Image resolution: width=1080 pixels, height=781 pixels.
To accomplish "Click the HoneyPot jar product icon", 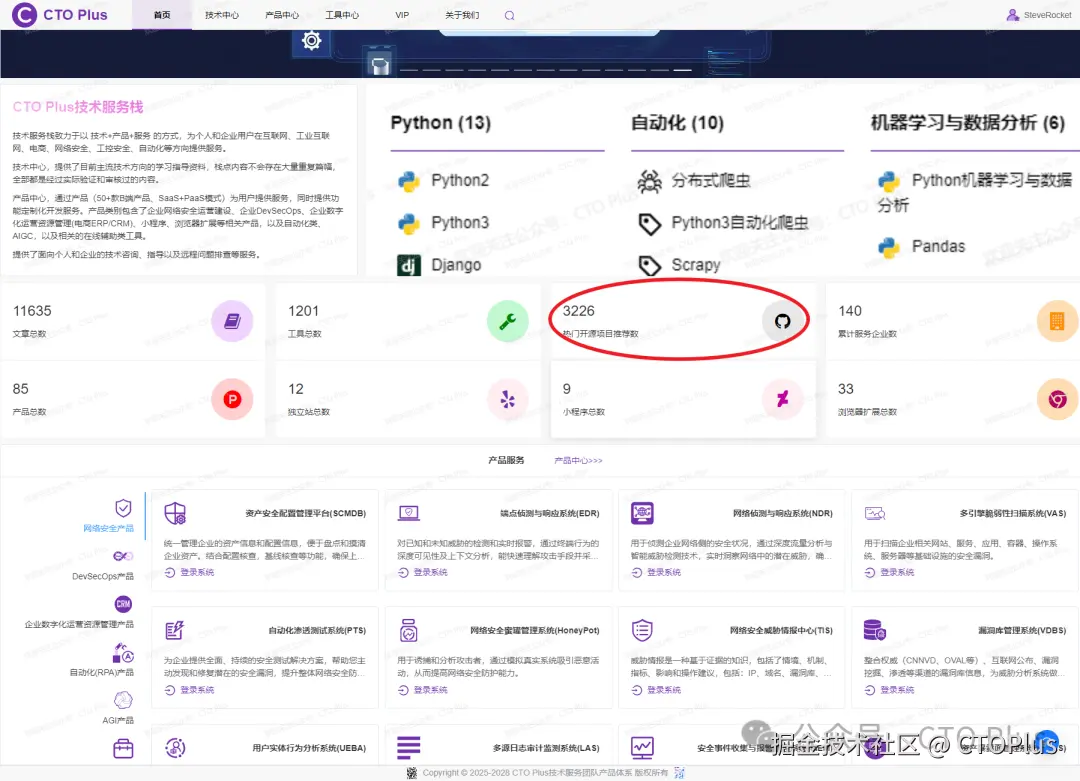I will click(x=408, y=630).
